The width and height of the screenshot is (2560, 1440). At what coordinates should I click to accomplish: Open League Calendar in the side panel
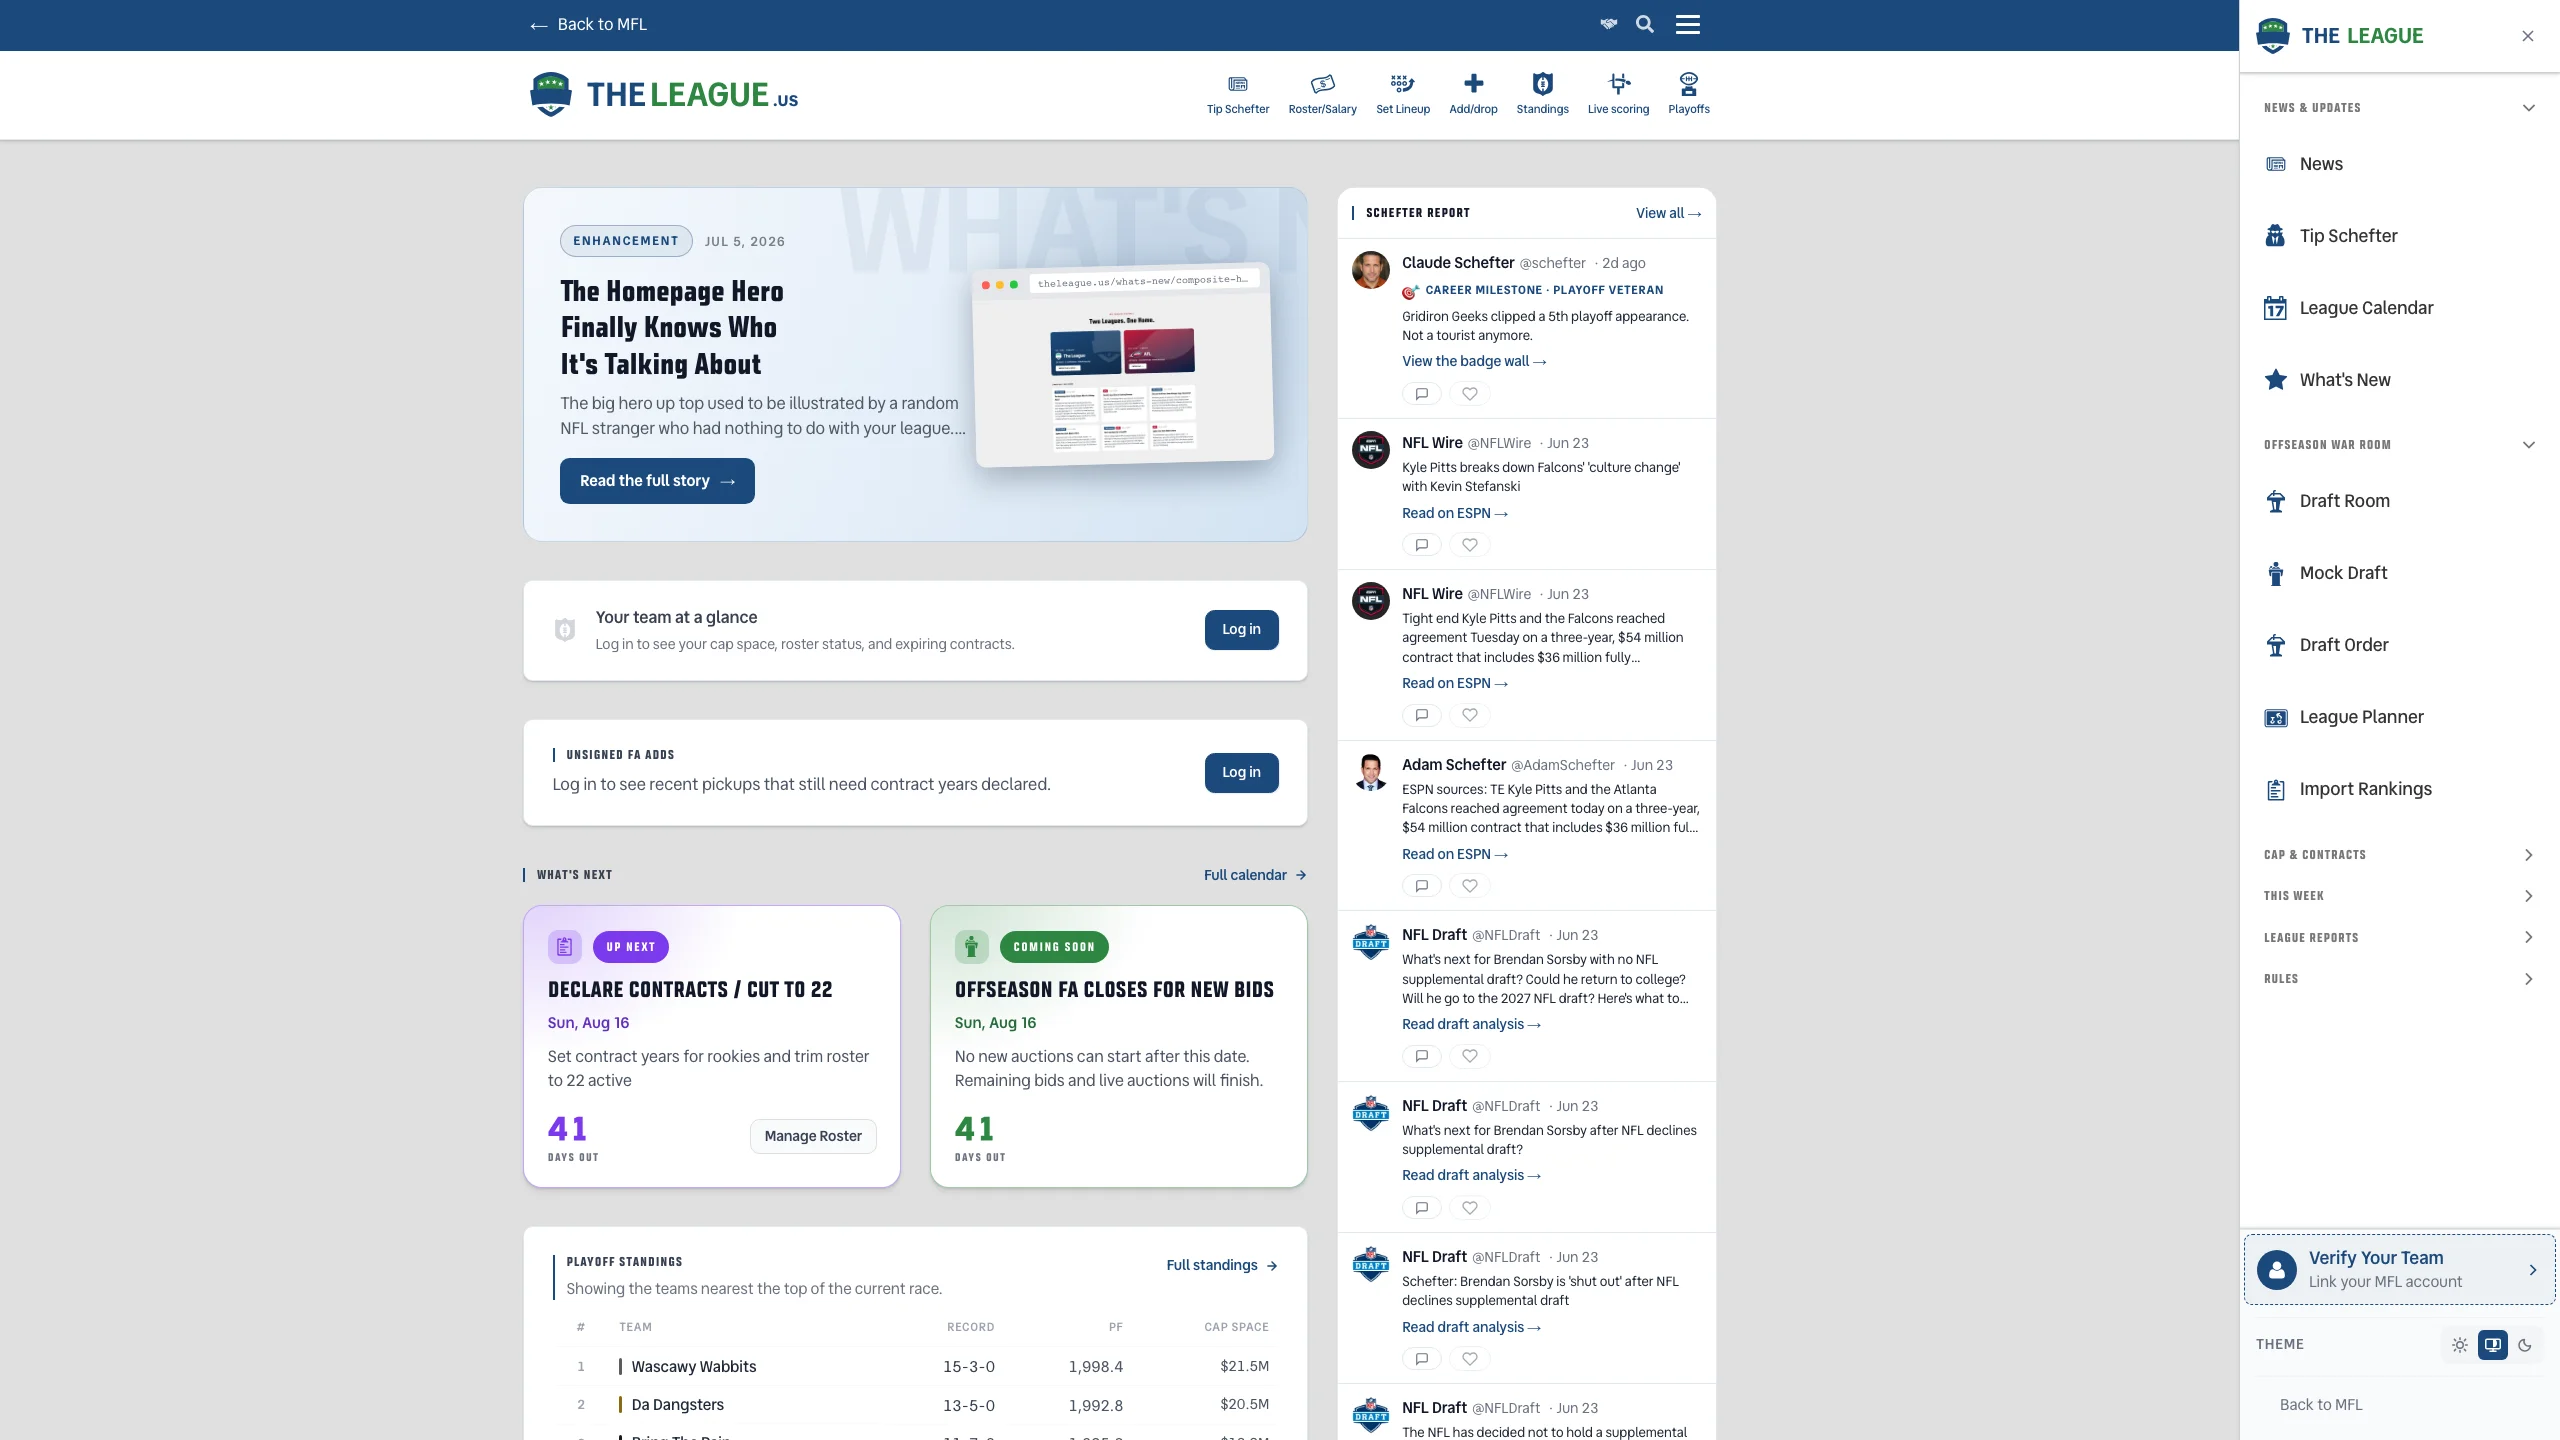tap(2398, 308)
